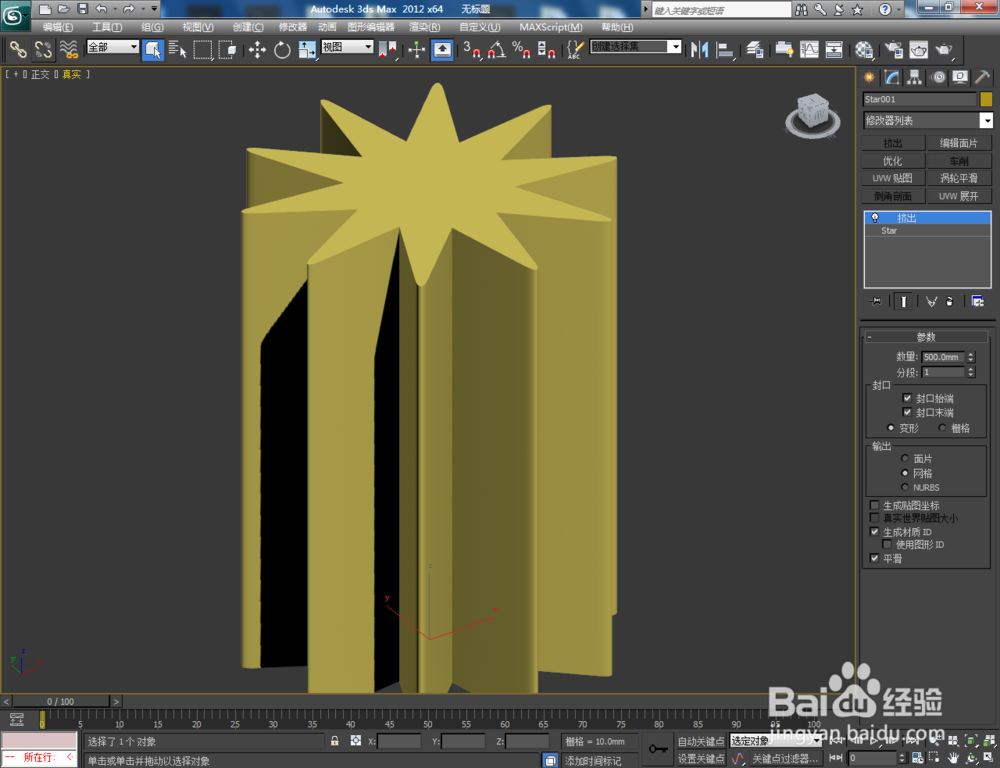Image resolution: width=1000 pixels, height=768 pixels.
Task: Collapse the 参数 rollout
Action: point(926,337)
